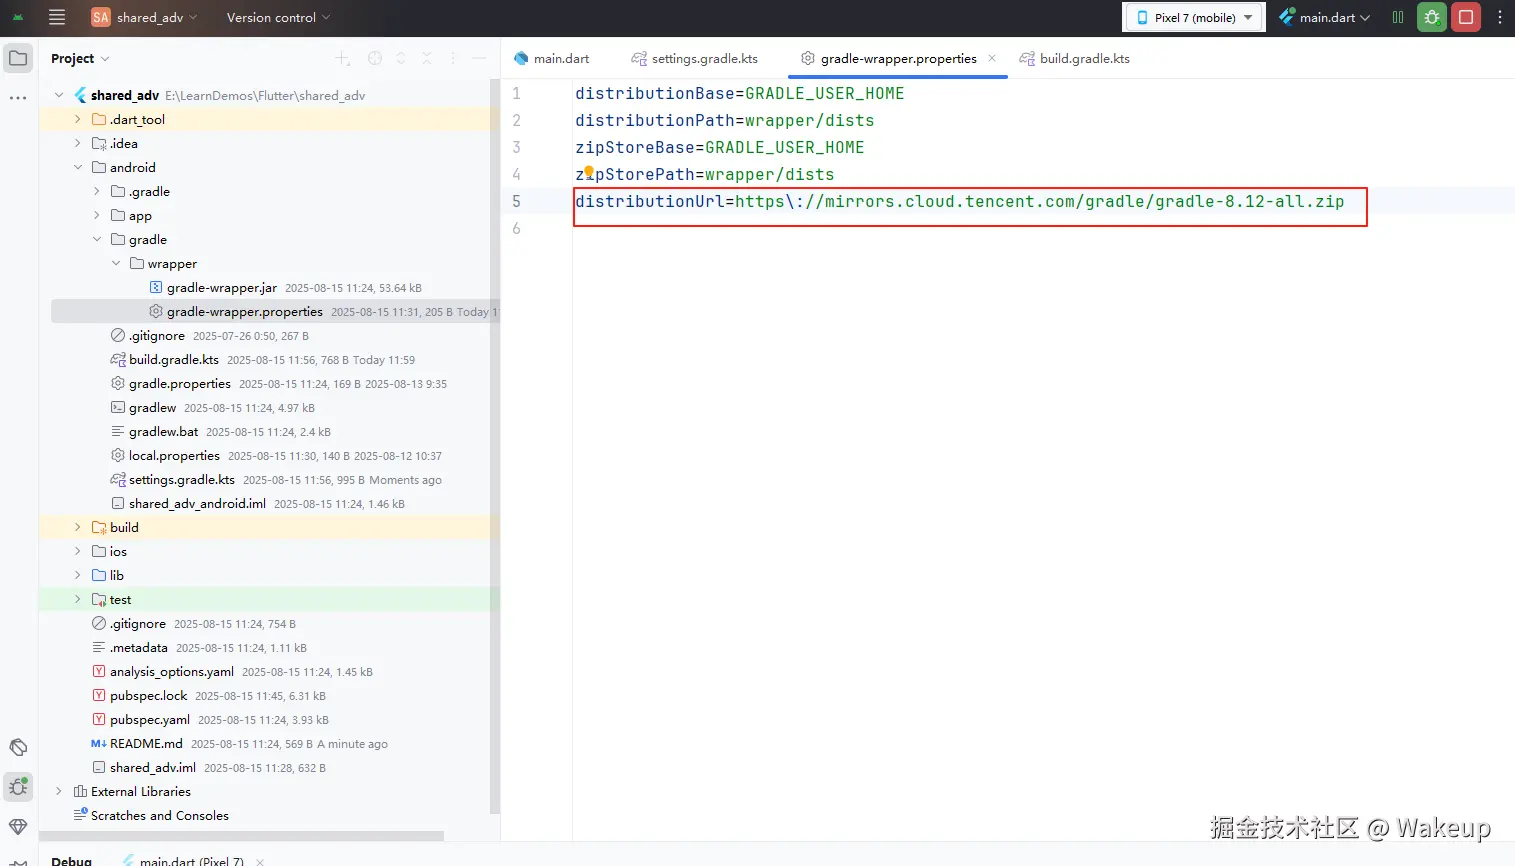The image size is (1515, 866).
Task: Open the Build tool window hammer icon
Action: (x=18, y=747)
